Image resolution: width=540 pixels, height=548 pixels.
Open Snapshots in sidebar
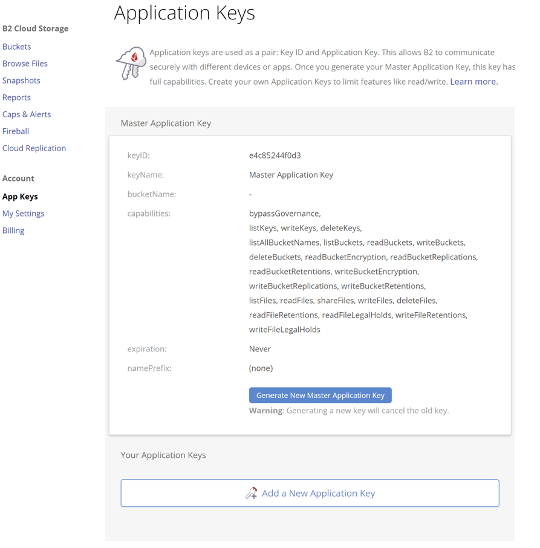tap(21, 80)
